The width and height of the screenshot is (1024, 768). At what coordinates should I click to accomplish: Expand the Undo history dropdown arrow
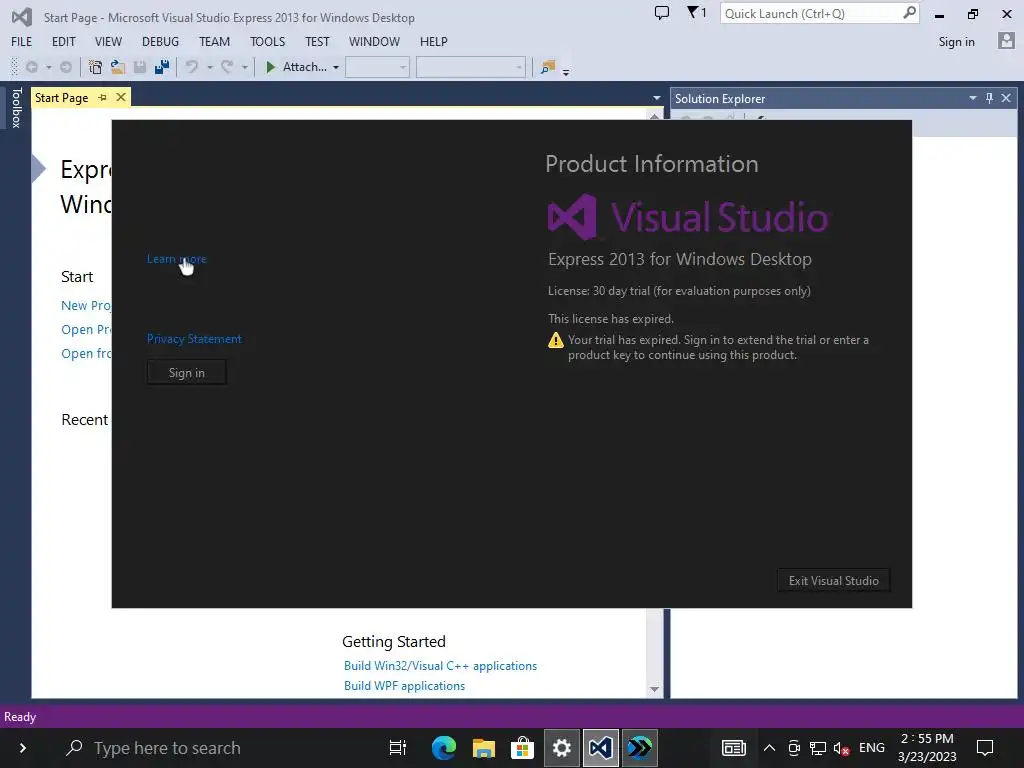(x=210, y=67)
